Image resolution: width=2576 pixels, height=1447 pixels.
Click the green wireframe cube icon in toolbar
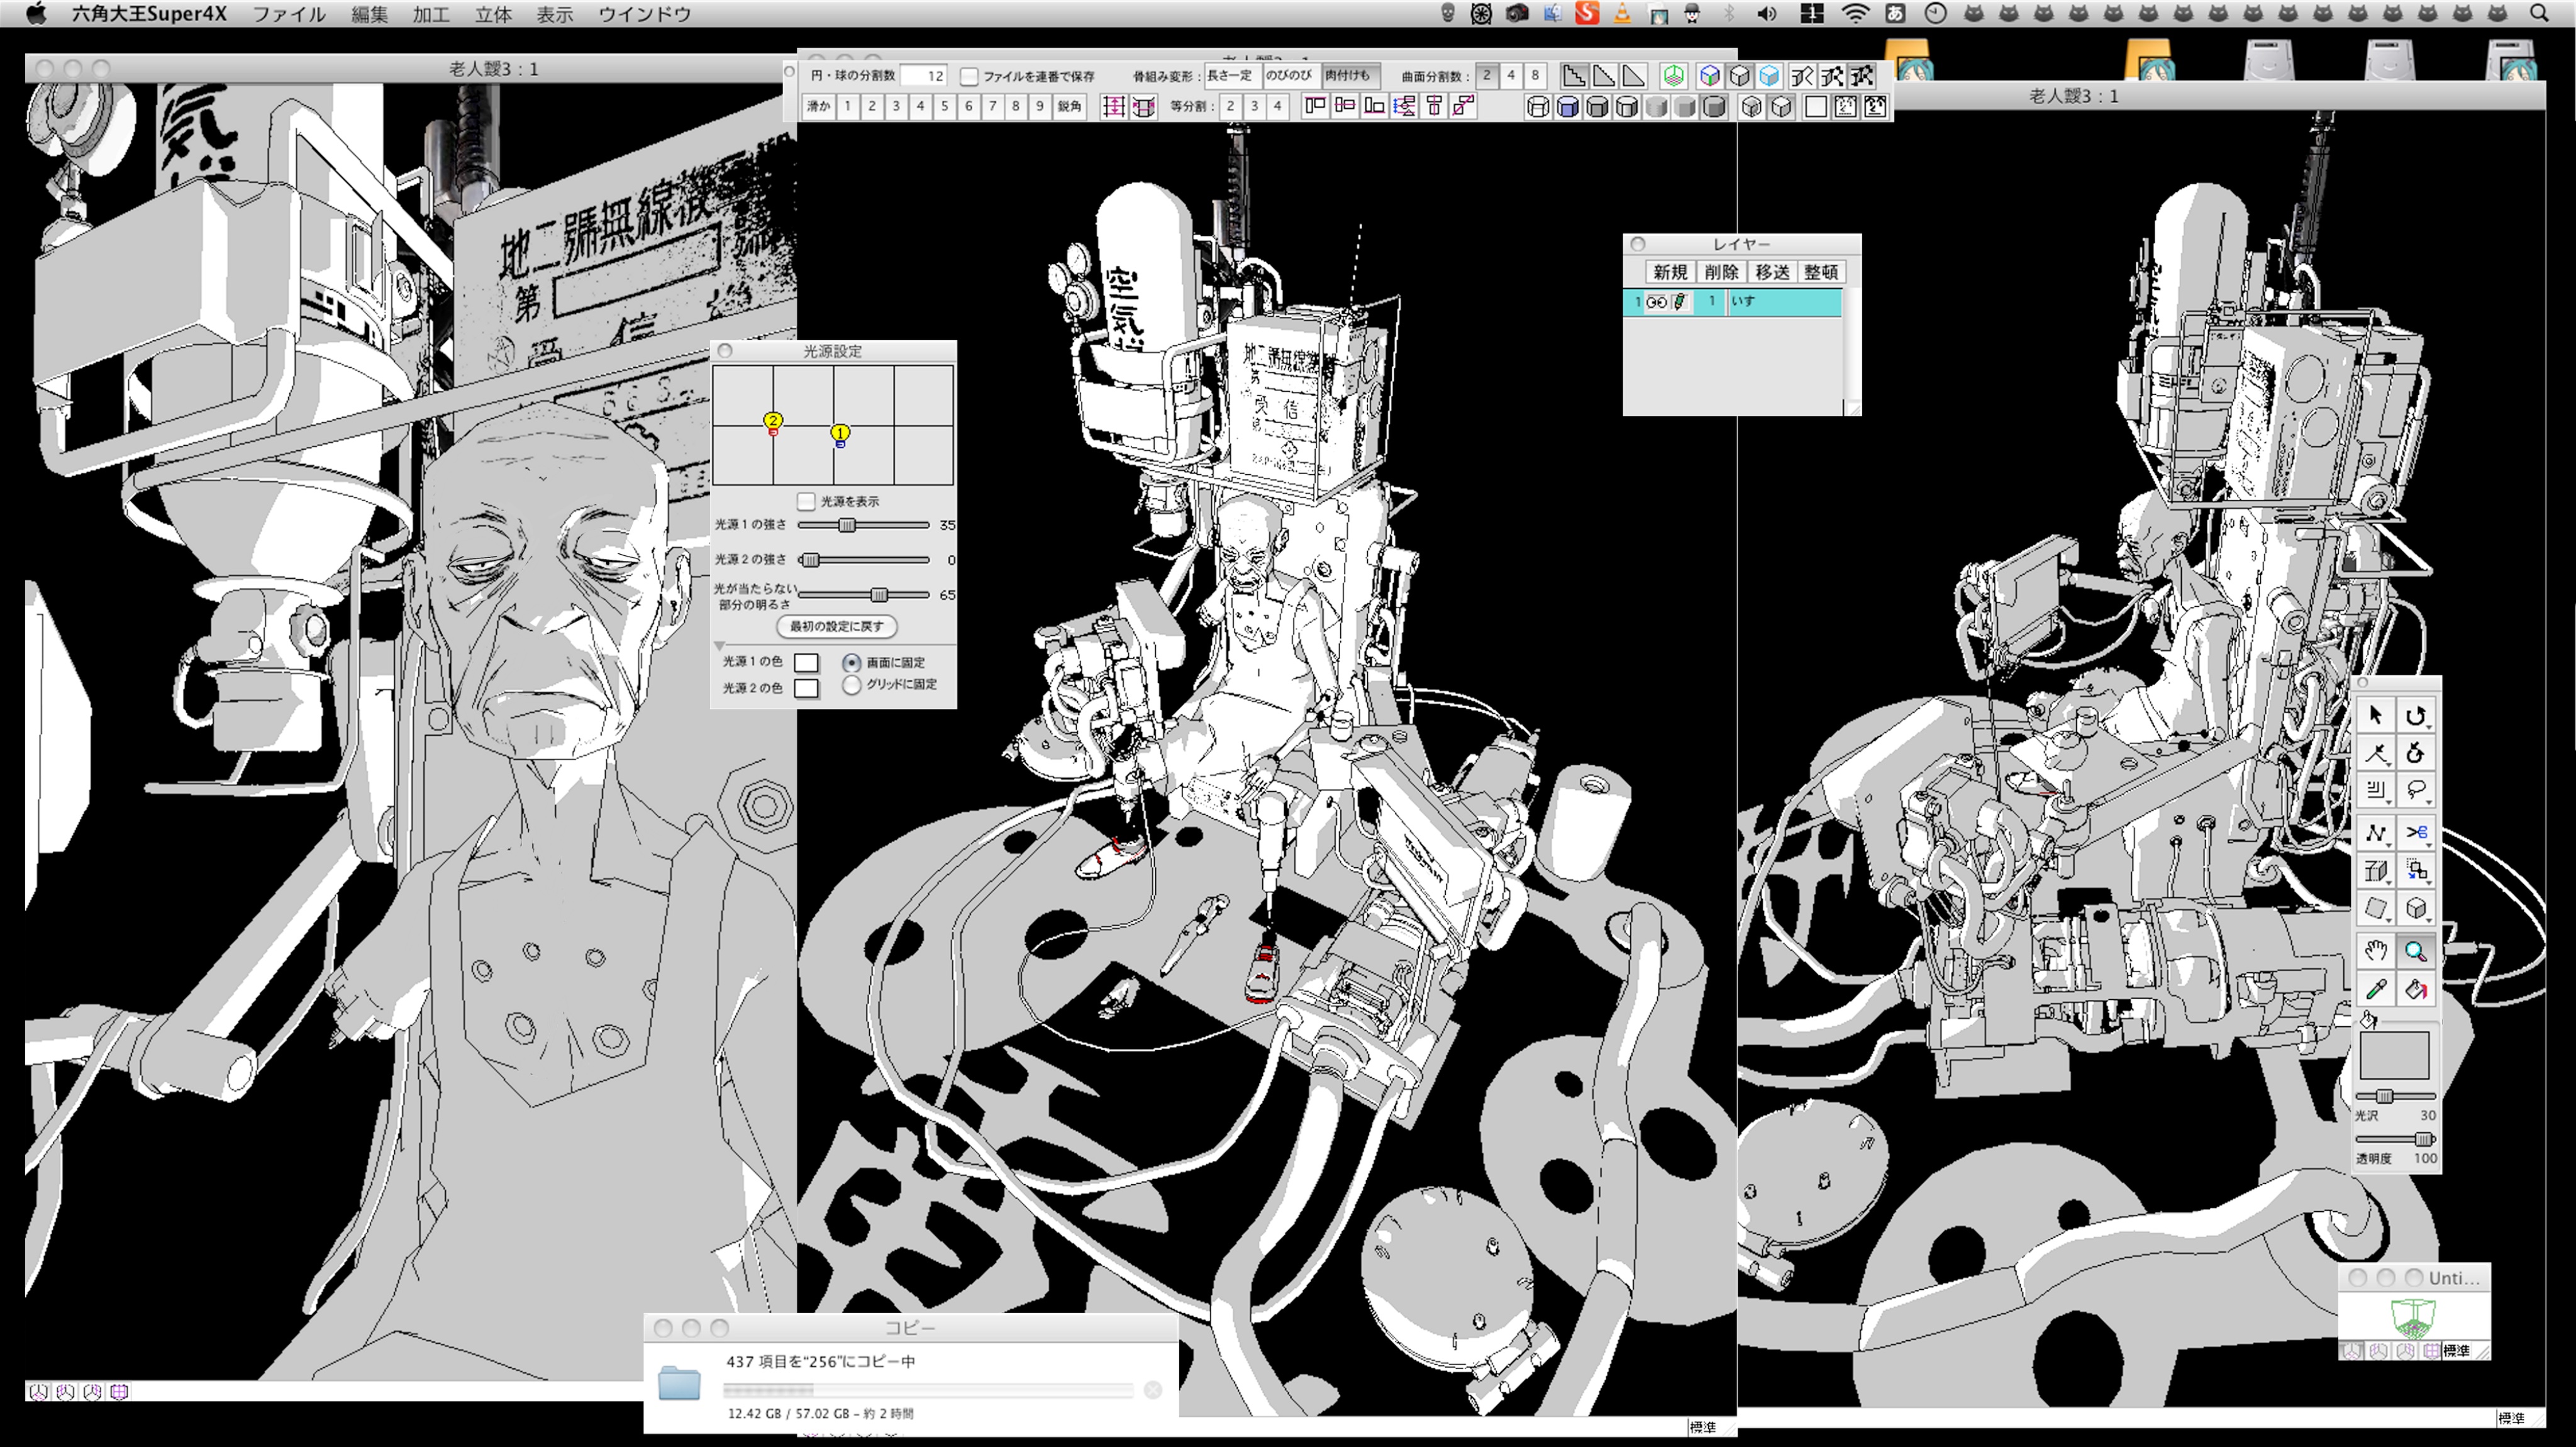(x=1673, y=76)
